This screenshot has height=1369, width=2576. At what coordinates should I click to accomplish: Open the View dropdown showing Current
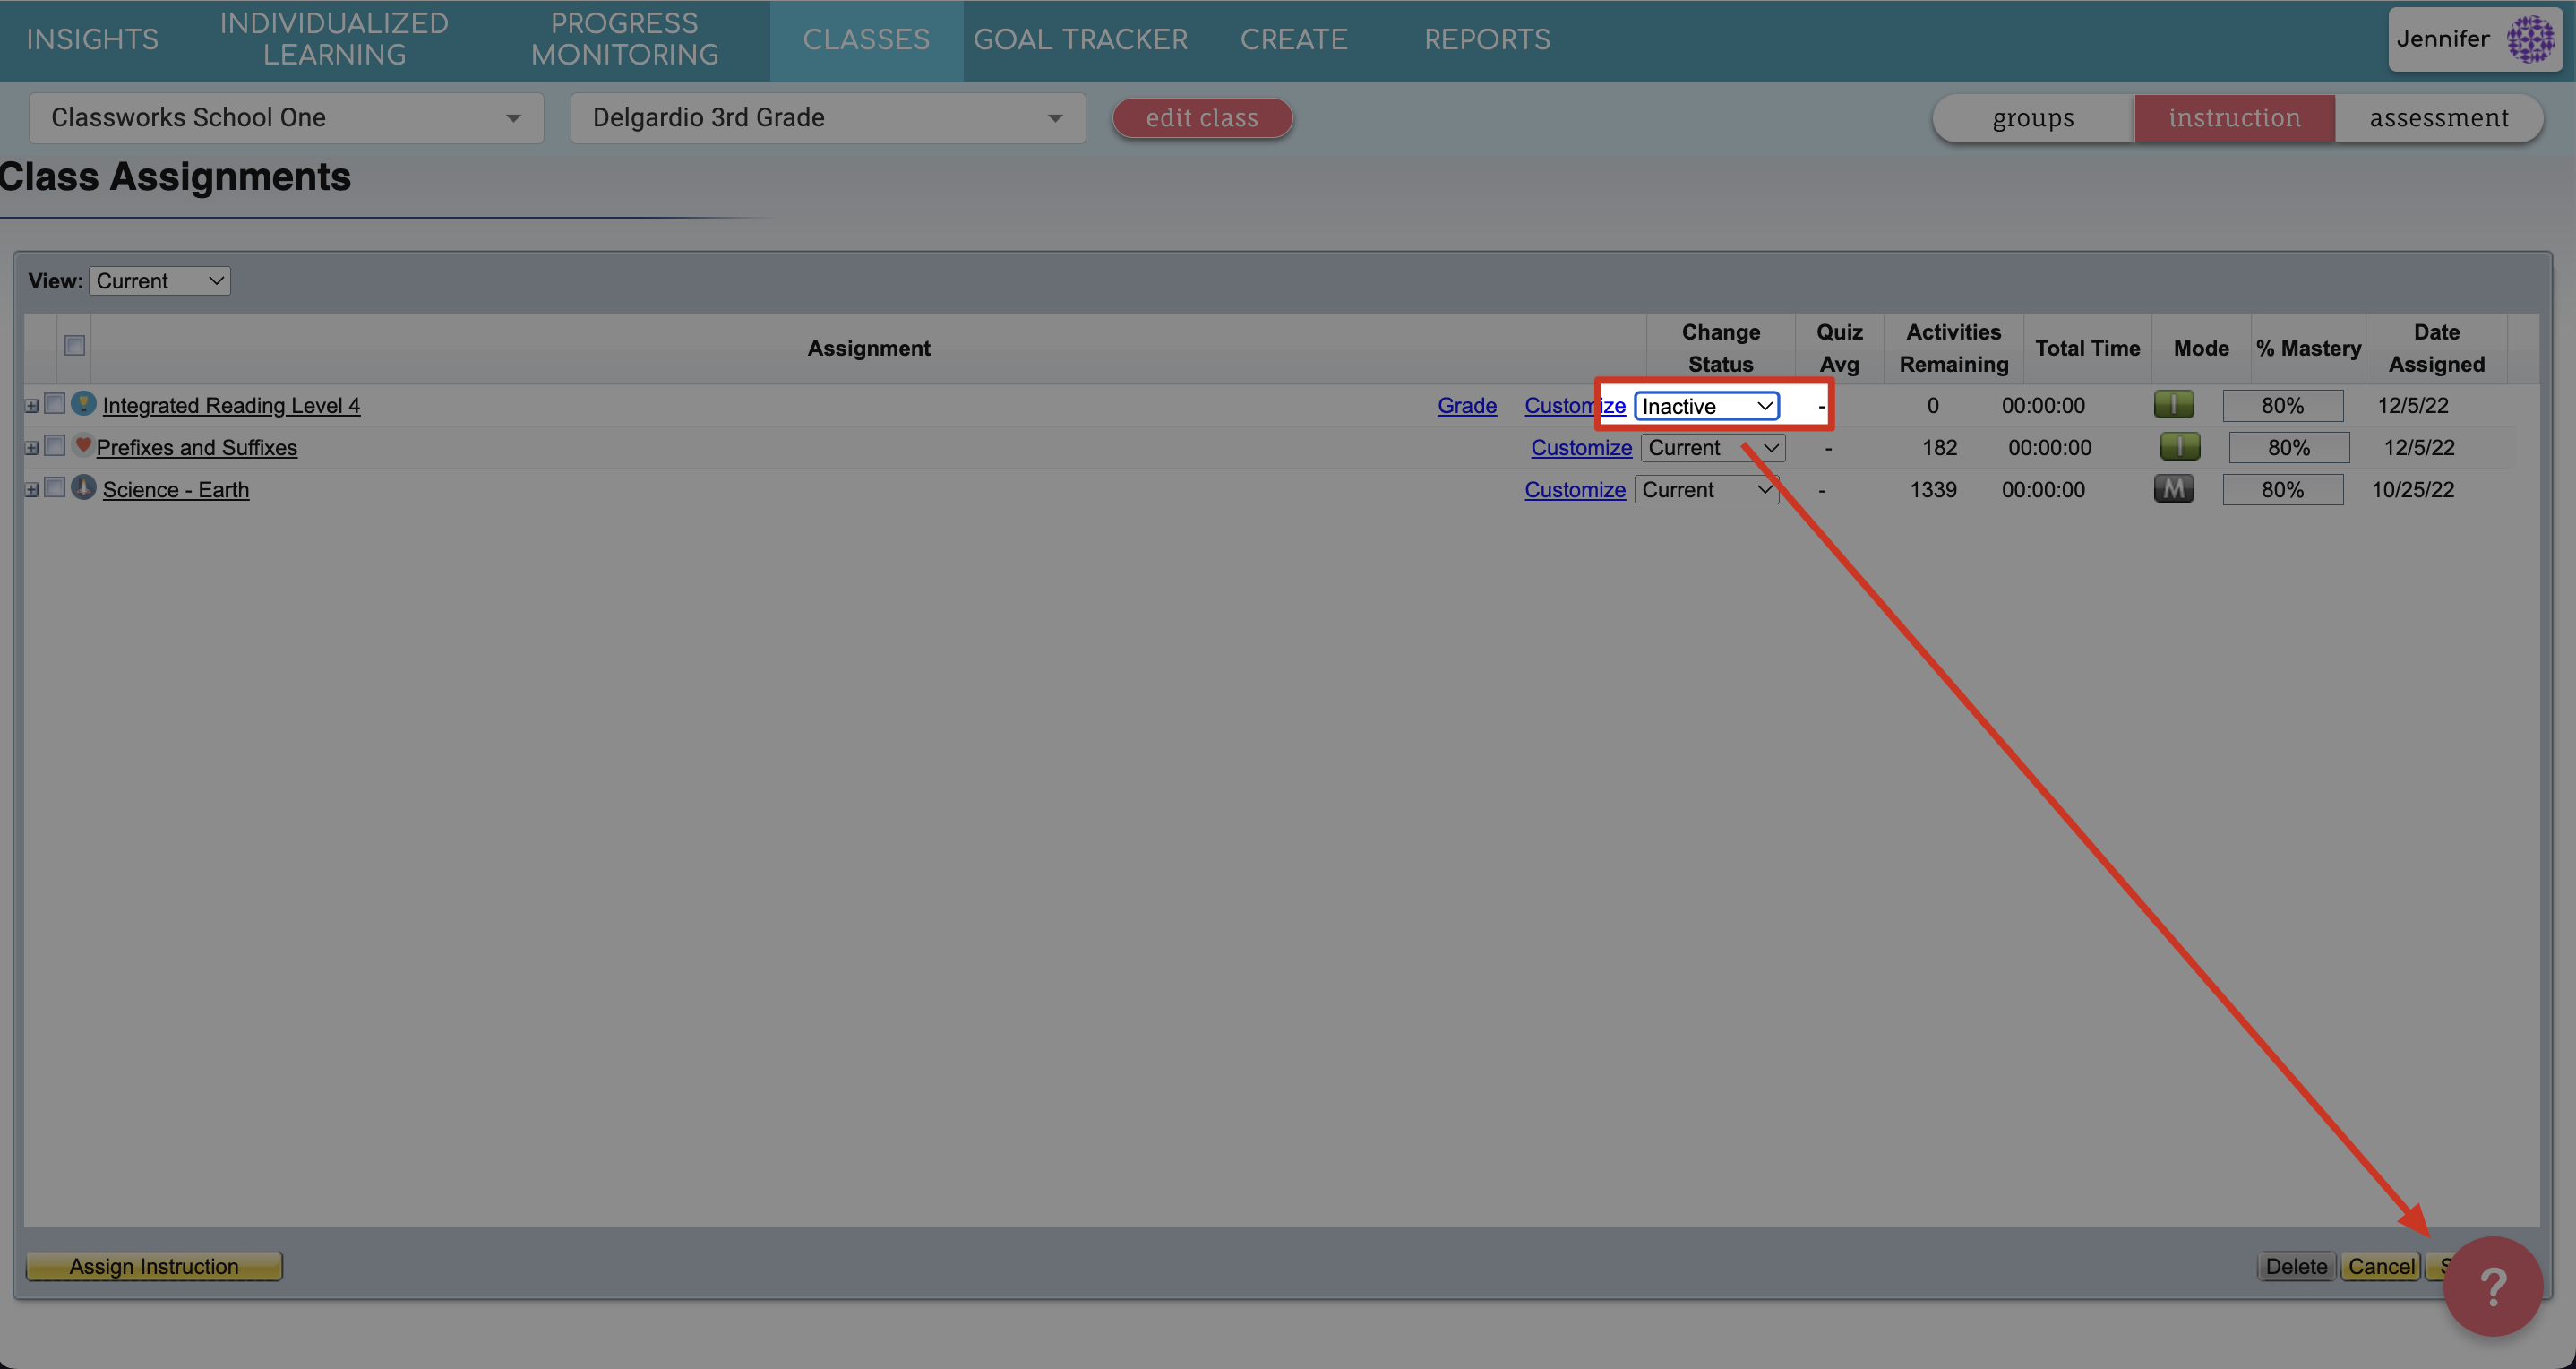pos(159,280)
